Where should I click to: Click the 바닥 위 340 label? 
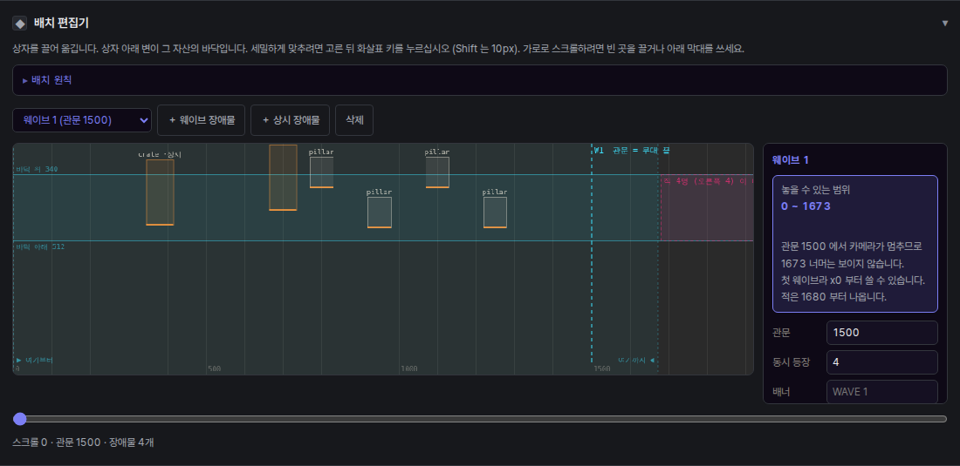tap(37, 169)
